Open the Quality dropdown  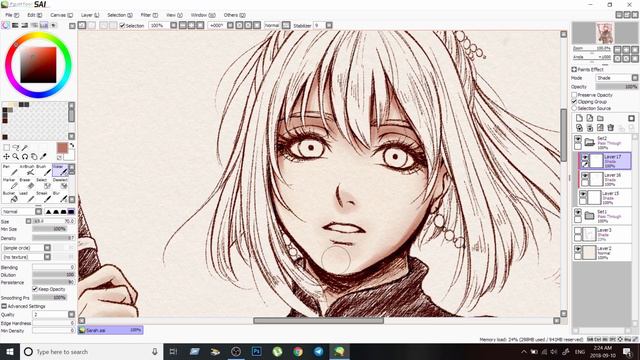pyautogui.click(x=54, y=314)
